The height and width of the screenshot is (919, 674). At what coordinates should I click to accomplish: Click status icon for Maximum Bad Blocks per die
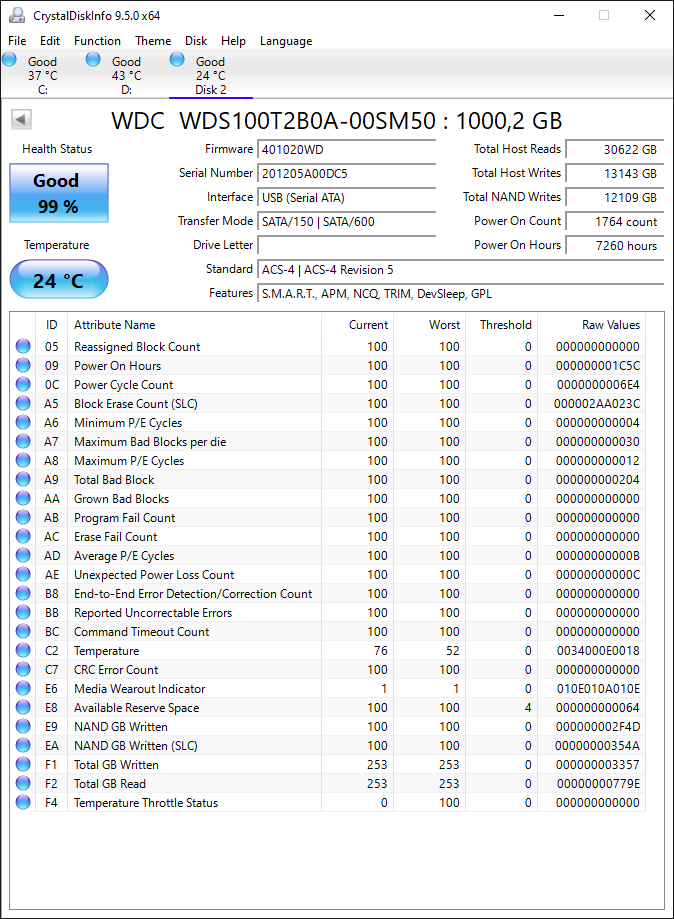click(x=23, y=441)
